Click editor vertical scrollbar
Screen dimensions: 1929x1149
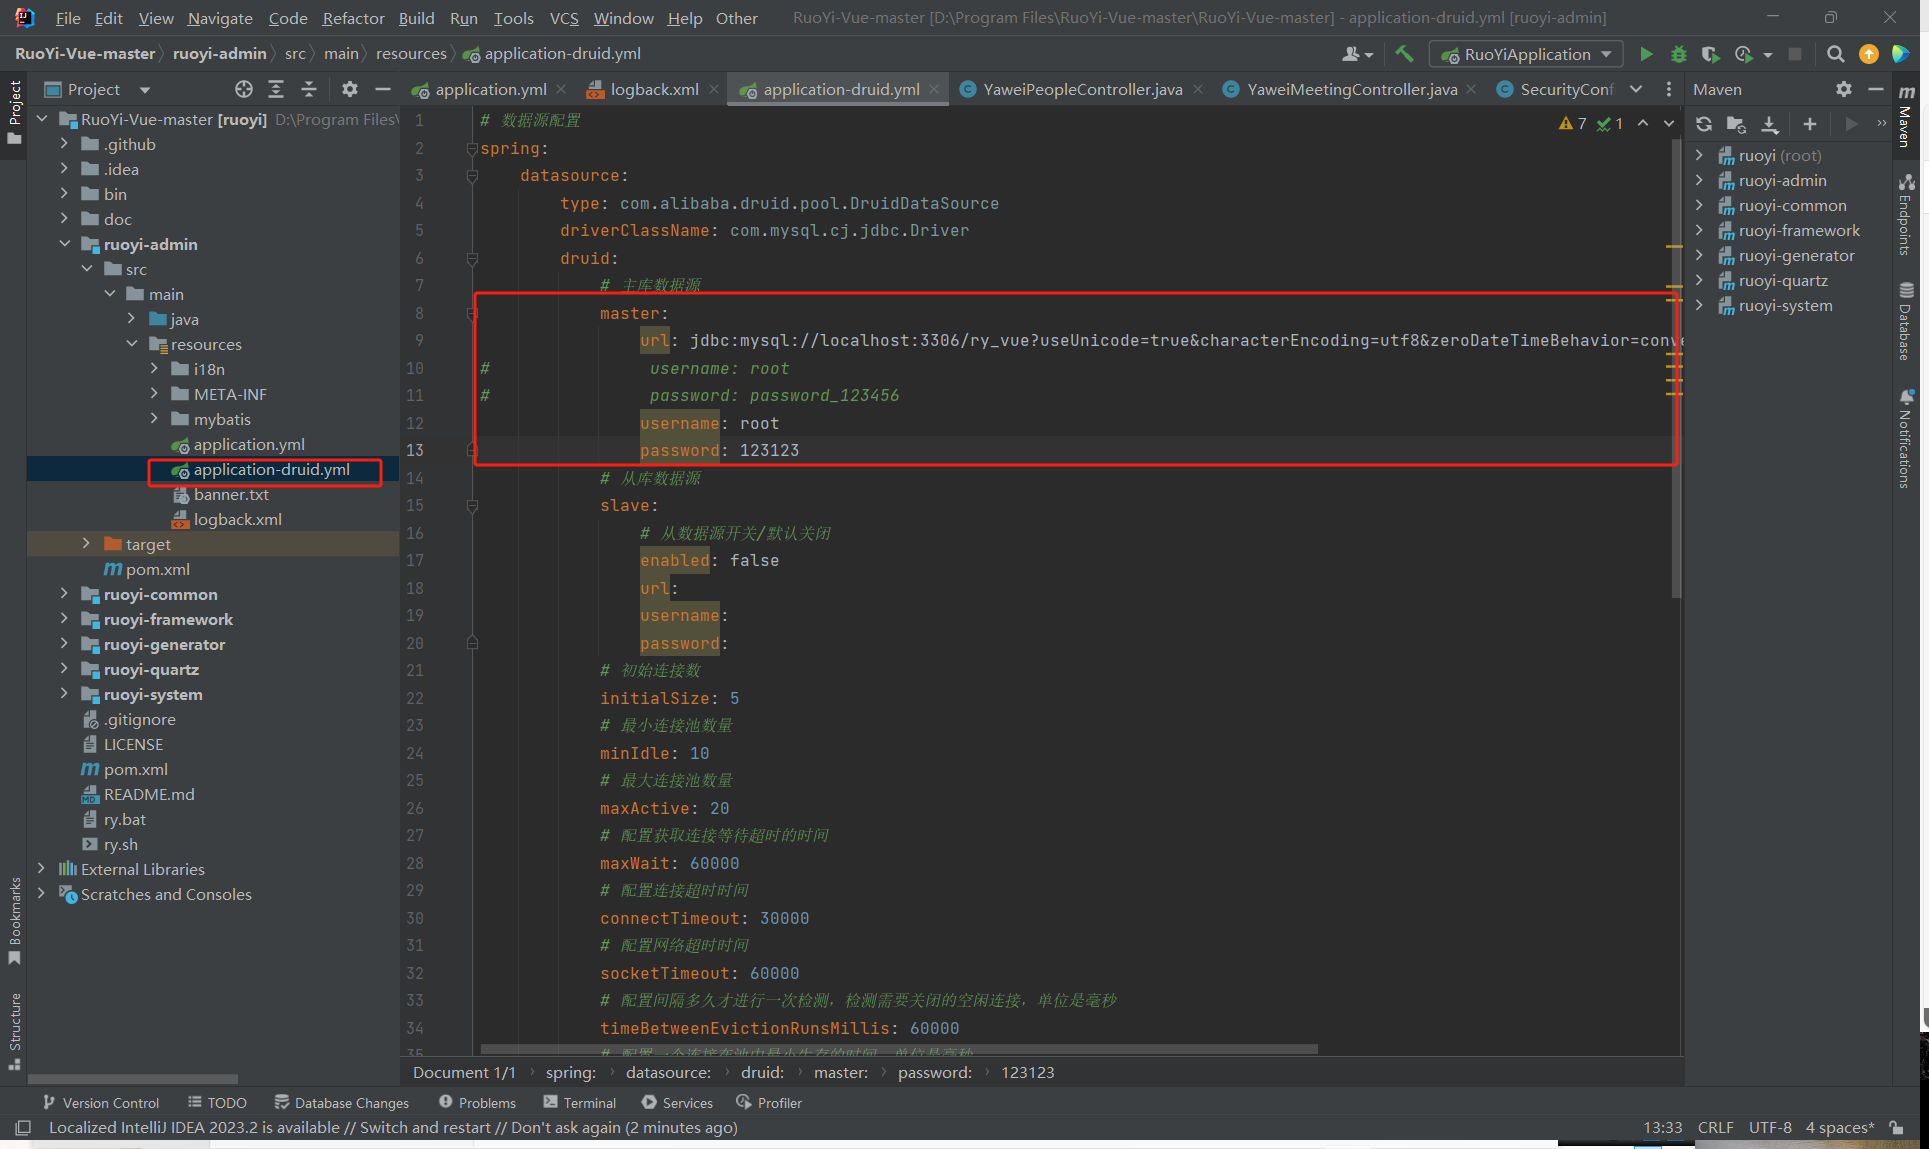(1676, 370)
